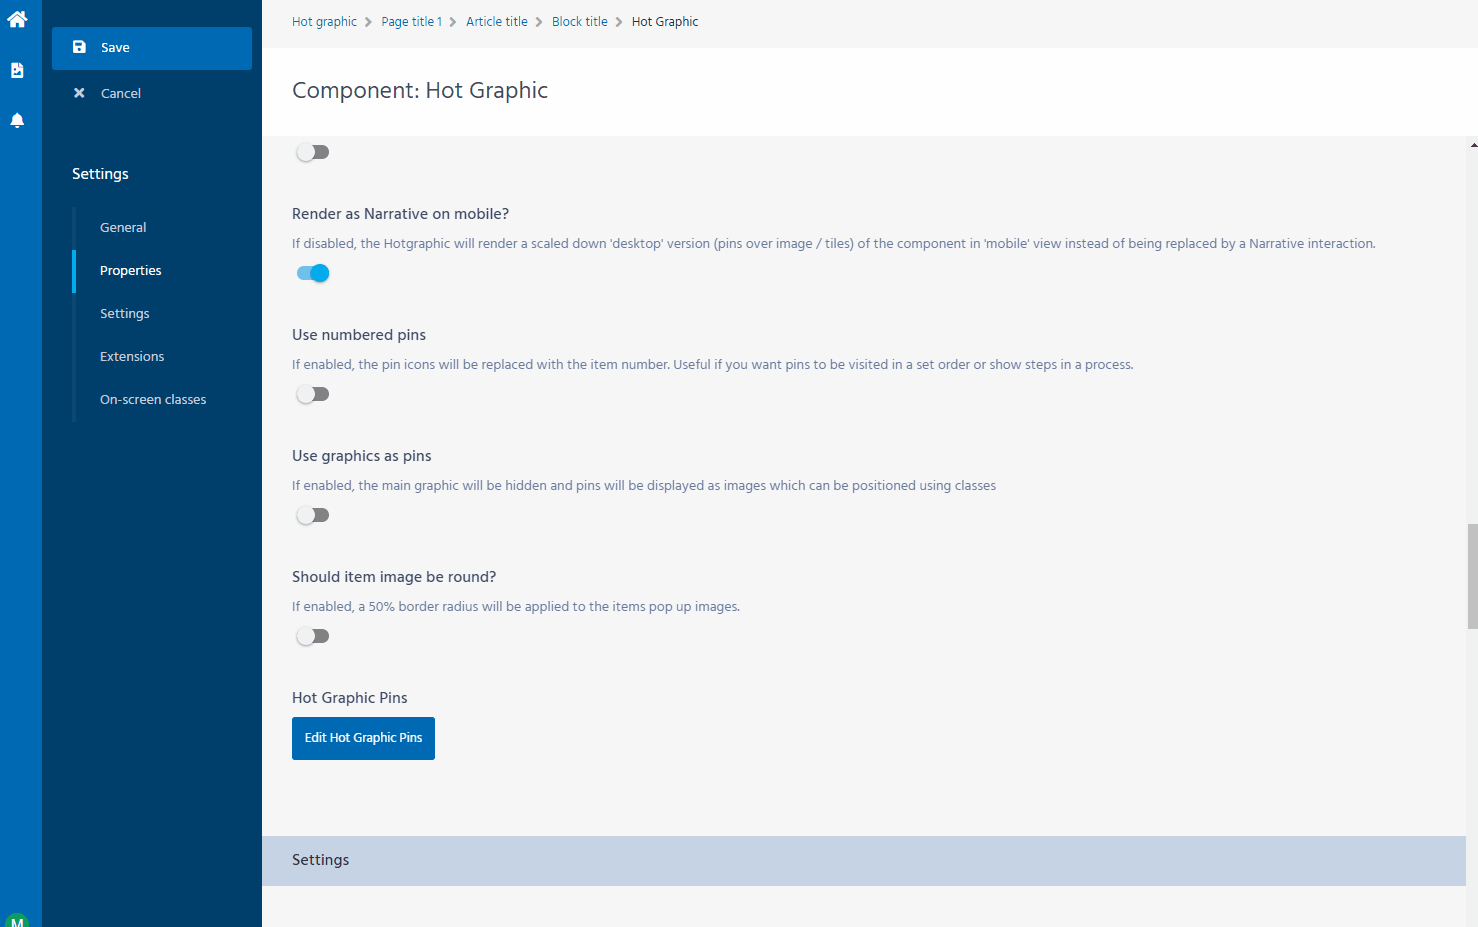Expand the Settings section at the bottom
The height and width of the screenshot is (927, 1478).
pyautogui.click(x=320, y=859)
